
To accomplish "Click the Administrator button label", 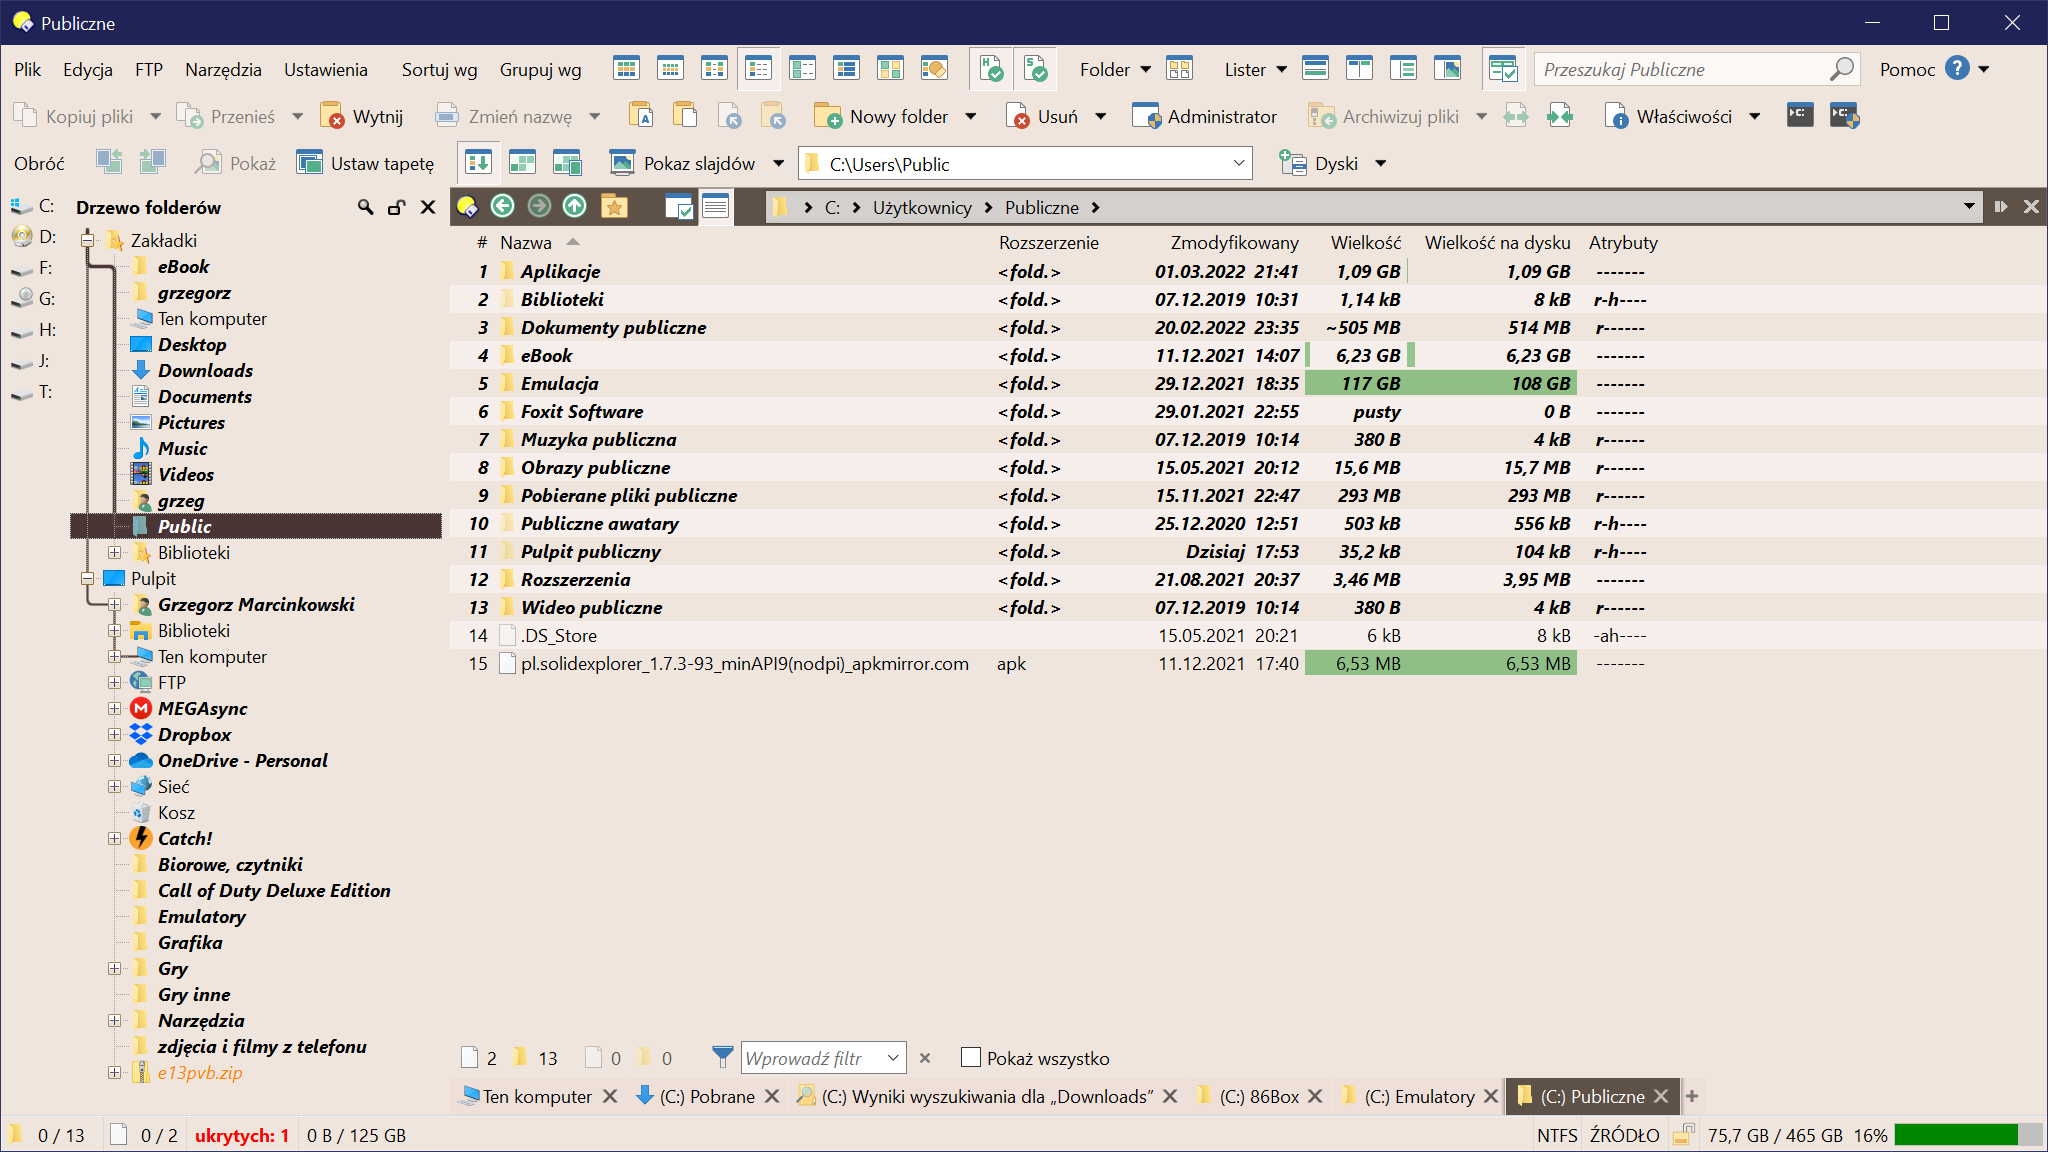I will 1222,116.
